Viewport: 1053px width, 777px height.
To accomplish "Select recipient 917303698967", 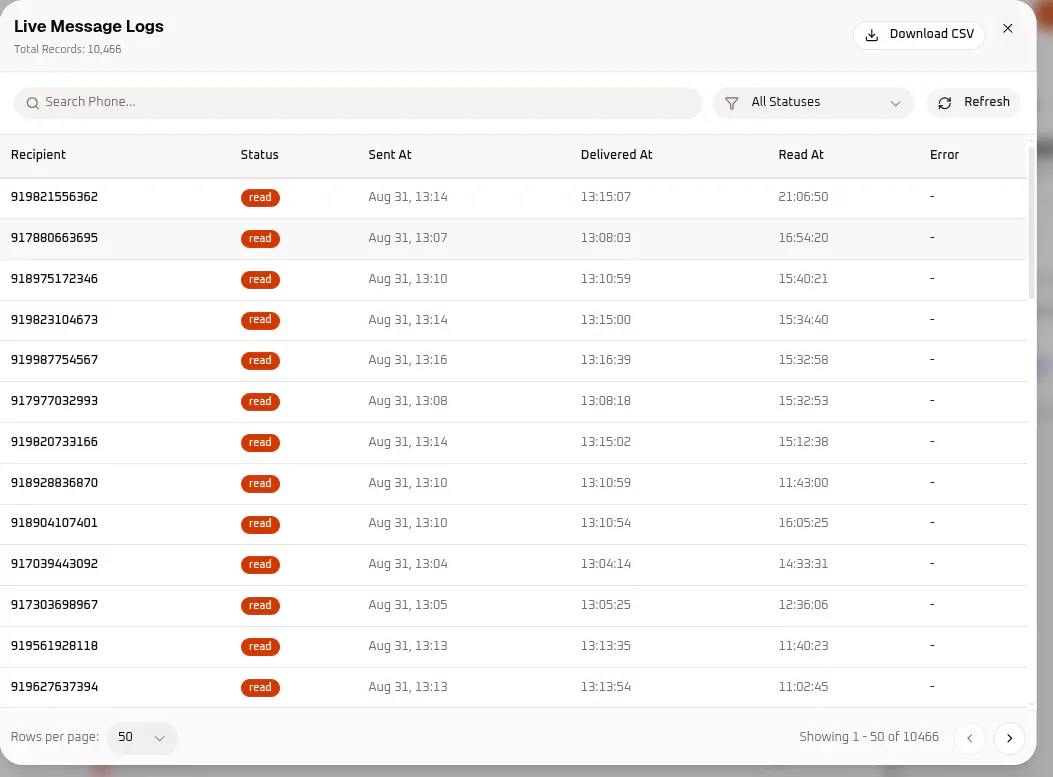I will (54, 605).
